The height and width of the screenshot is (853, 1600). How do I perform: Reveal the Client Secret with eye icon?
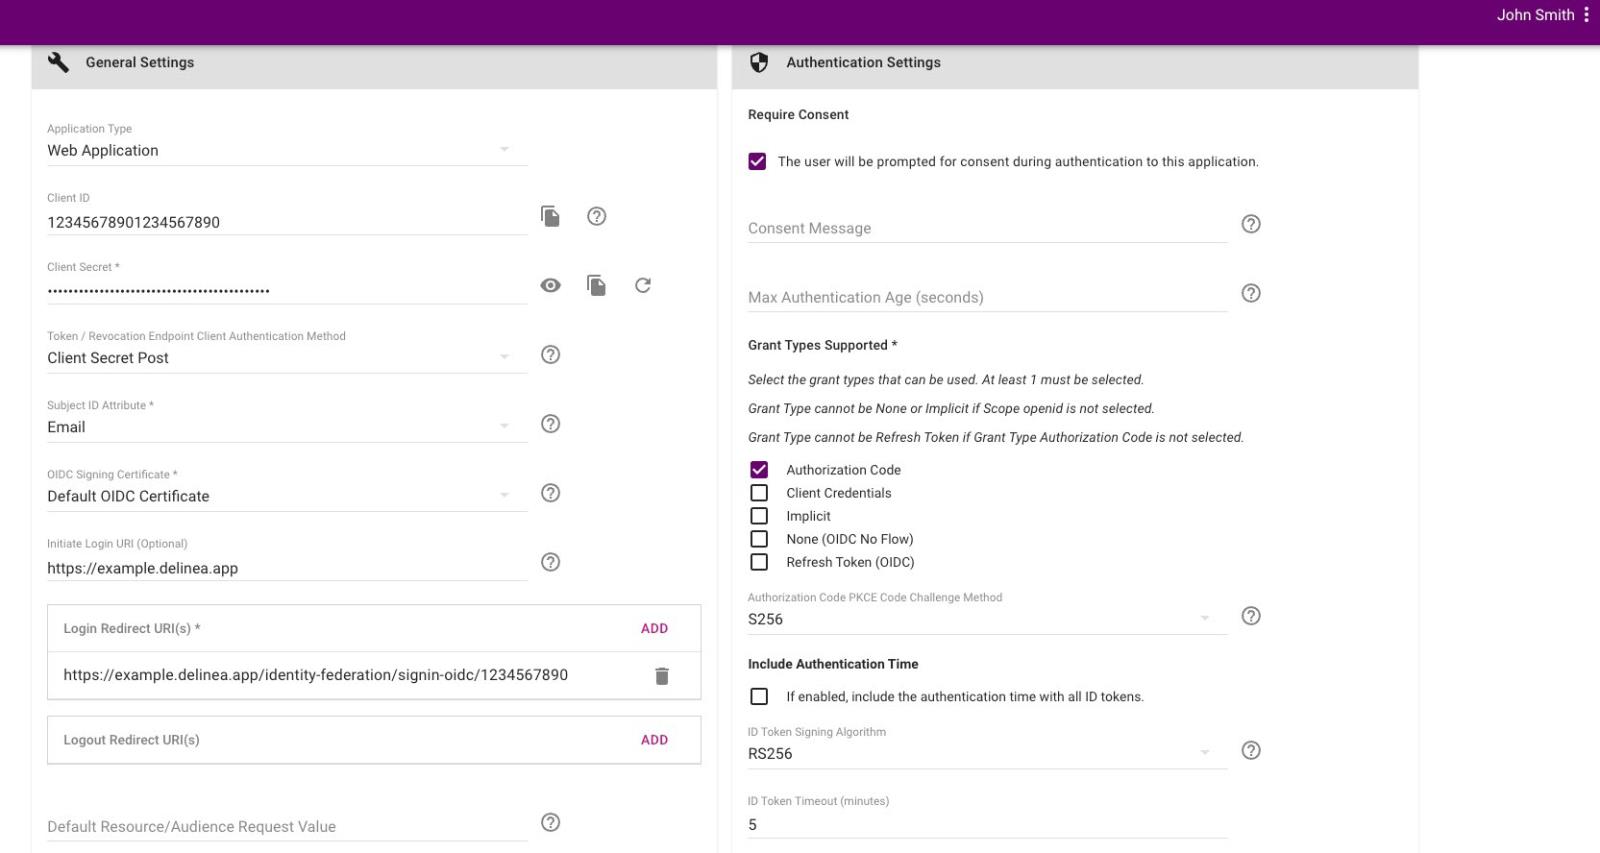pyautogui.click(x=550, y=286)
